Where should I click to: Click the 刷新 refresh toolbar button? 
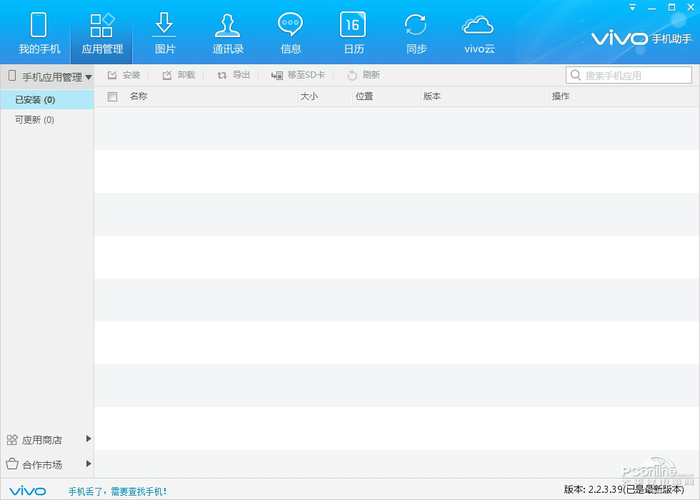pyautogui.click(x=363, y=75)
